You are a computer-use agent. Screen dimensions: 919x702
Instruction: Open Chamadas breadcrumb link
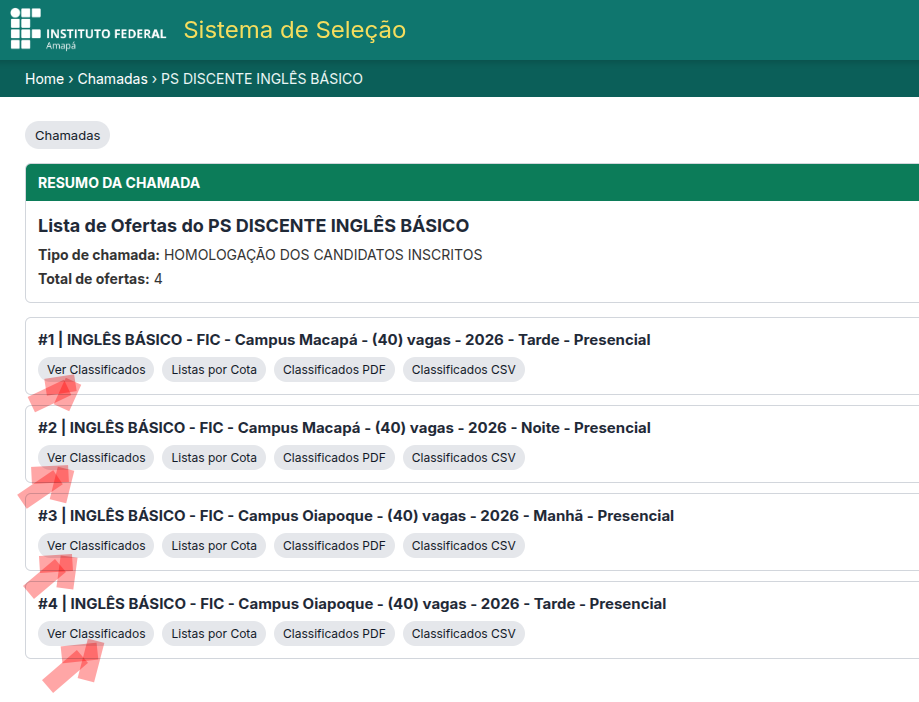point(112,79)
